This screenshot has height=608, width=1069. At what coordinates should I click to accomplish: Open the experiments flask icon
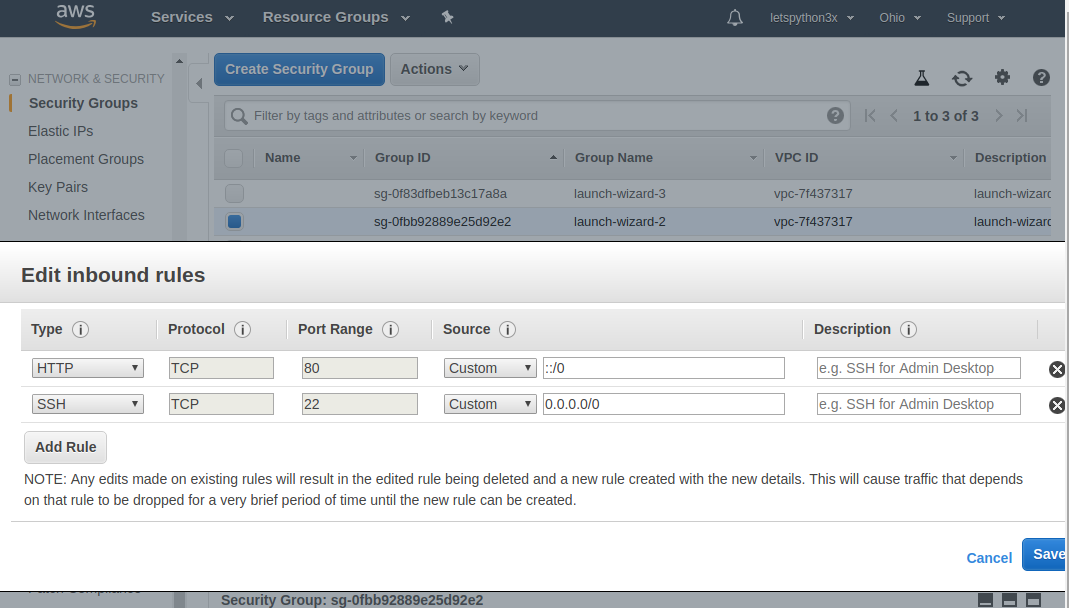point(922,78)
